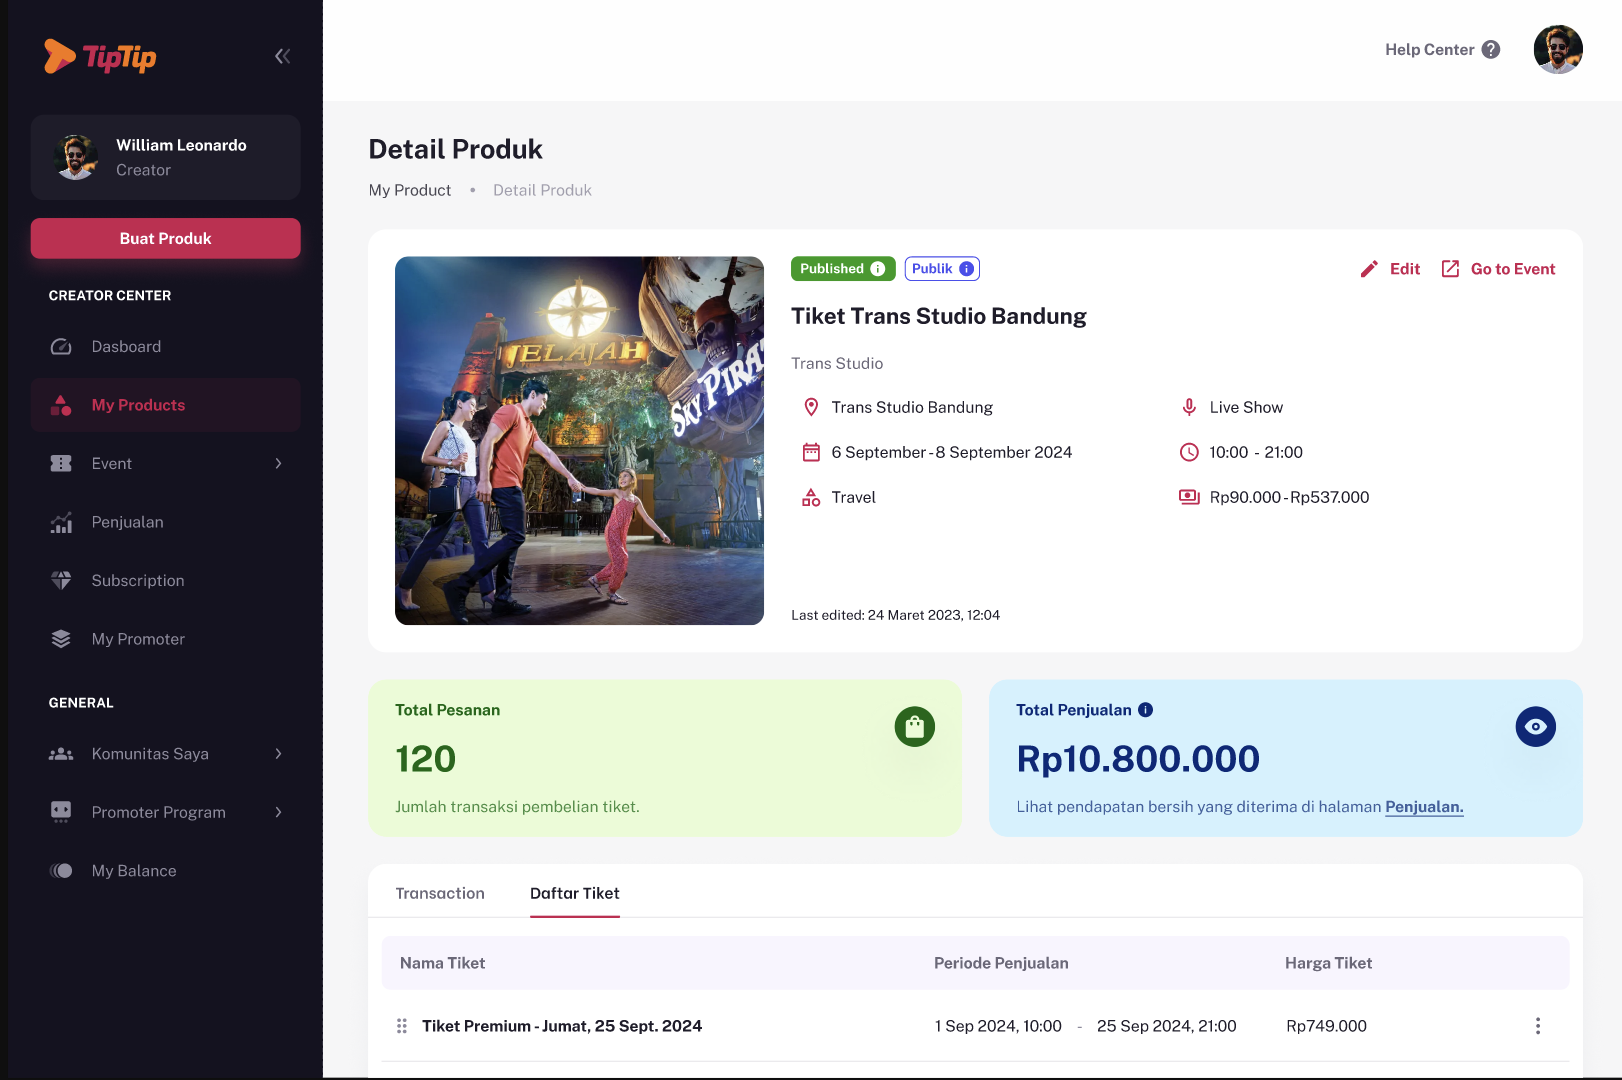Click the Subscription diamond icon
1622x1080 pixels.
point(61,580)
